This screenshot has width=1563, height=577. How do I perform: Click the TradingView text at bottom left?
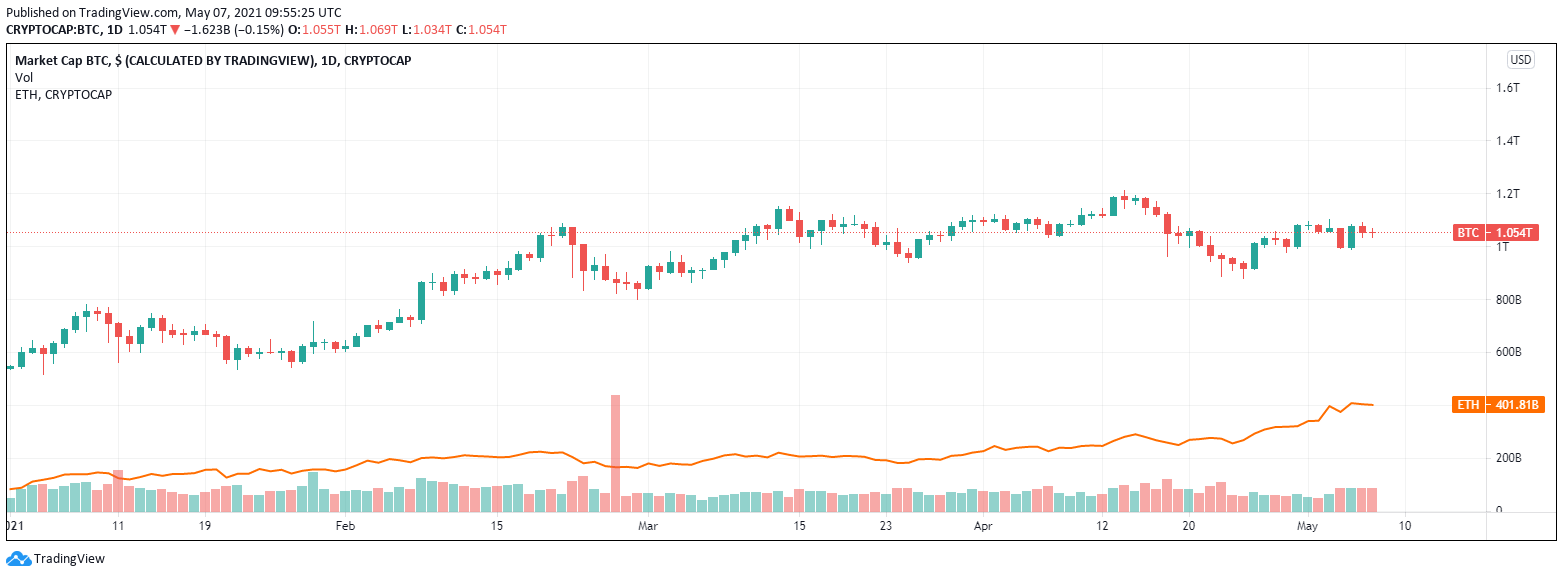(69, 559)
